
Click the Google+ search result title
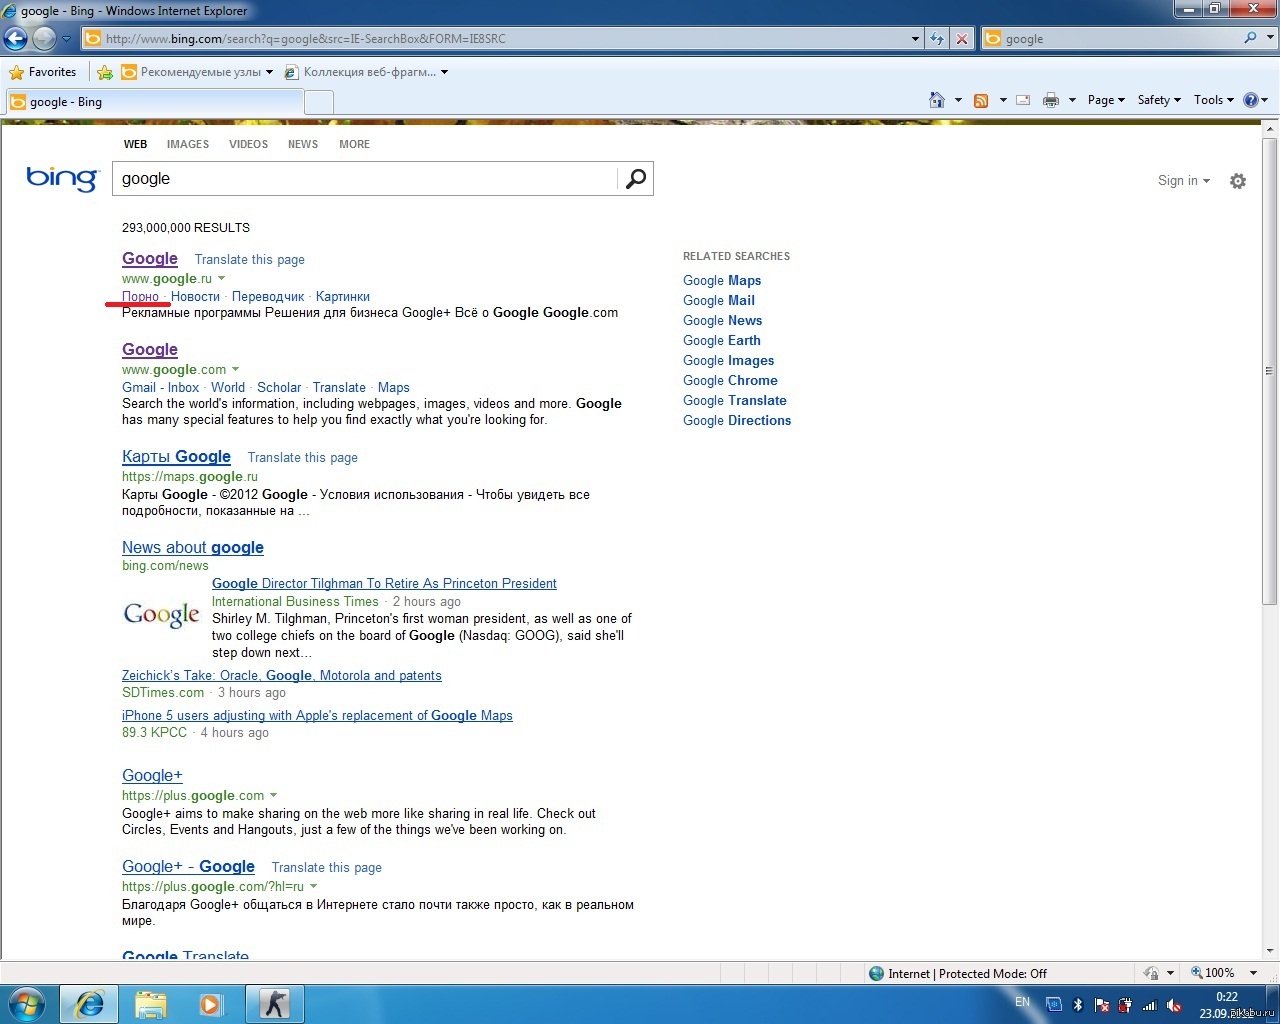152,776
